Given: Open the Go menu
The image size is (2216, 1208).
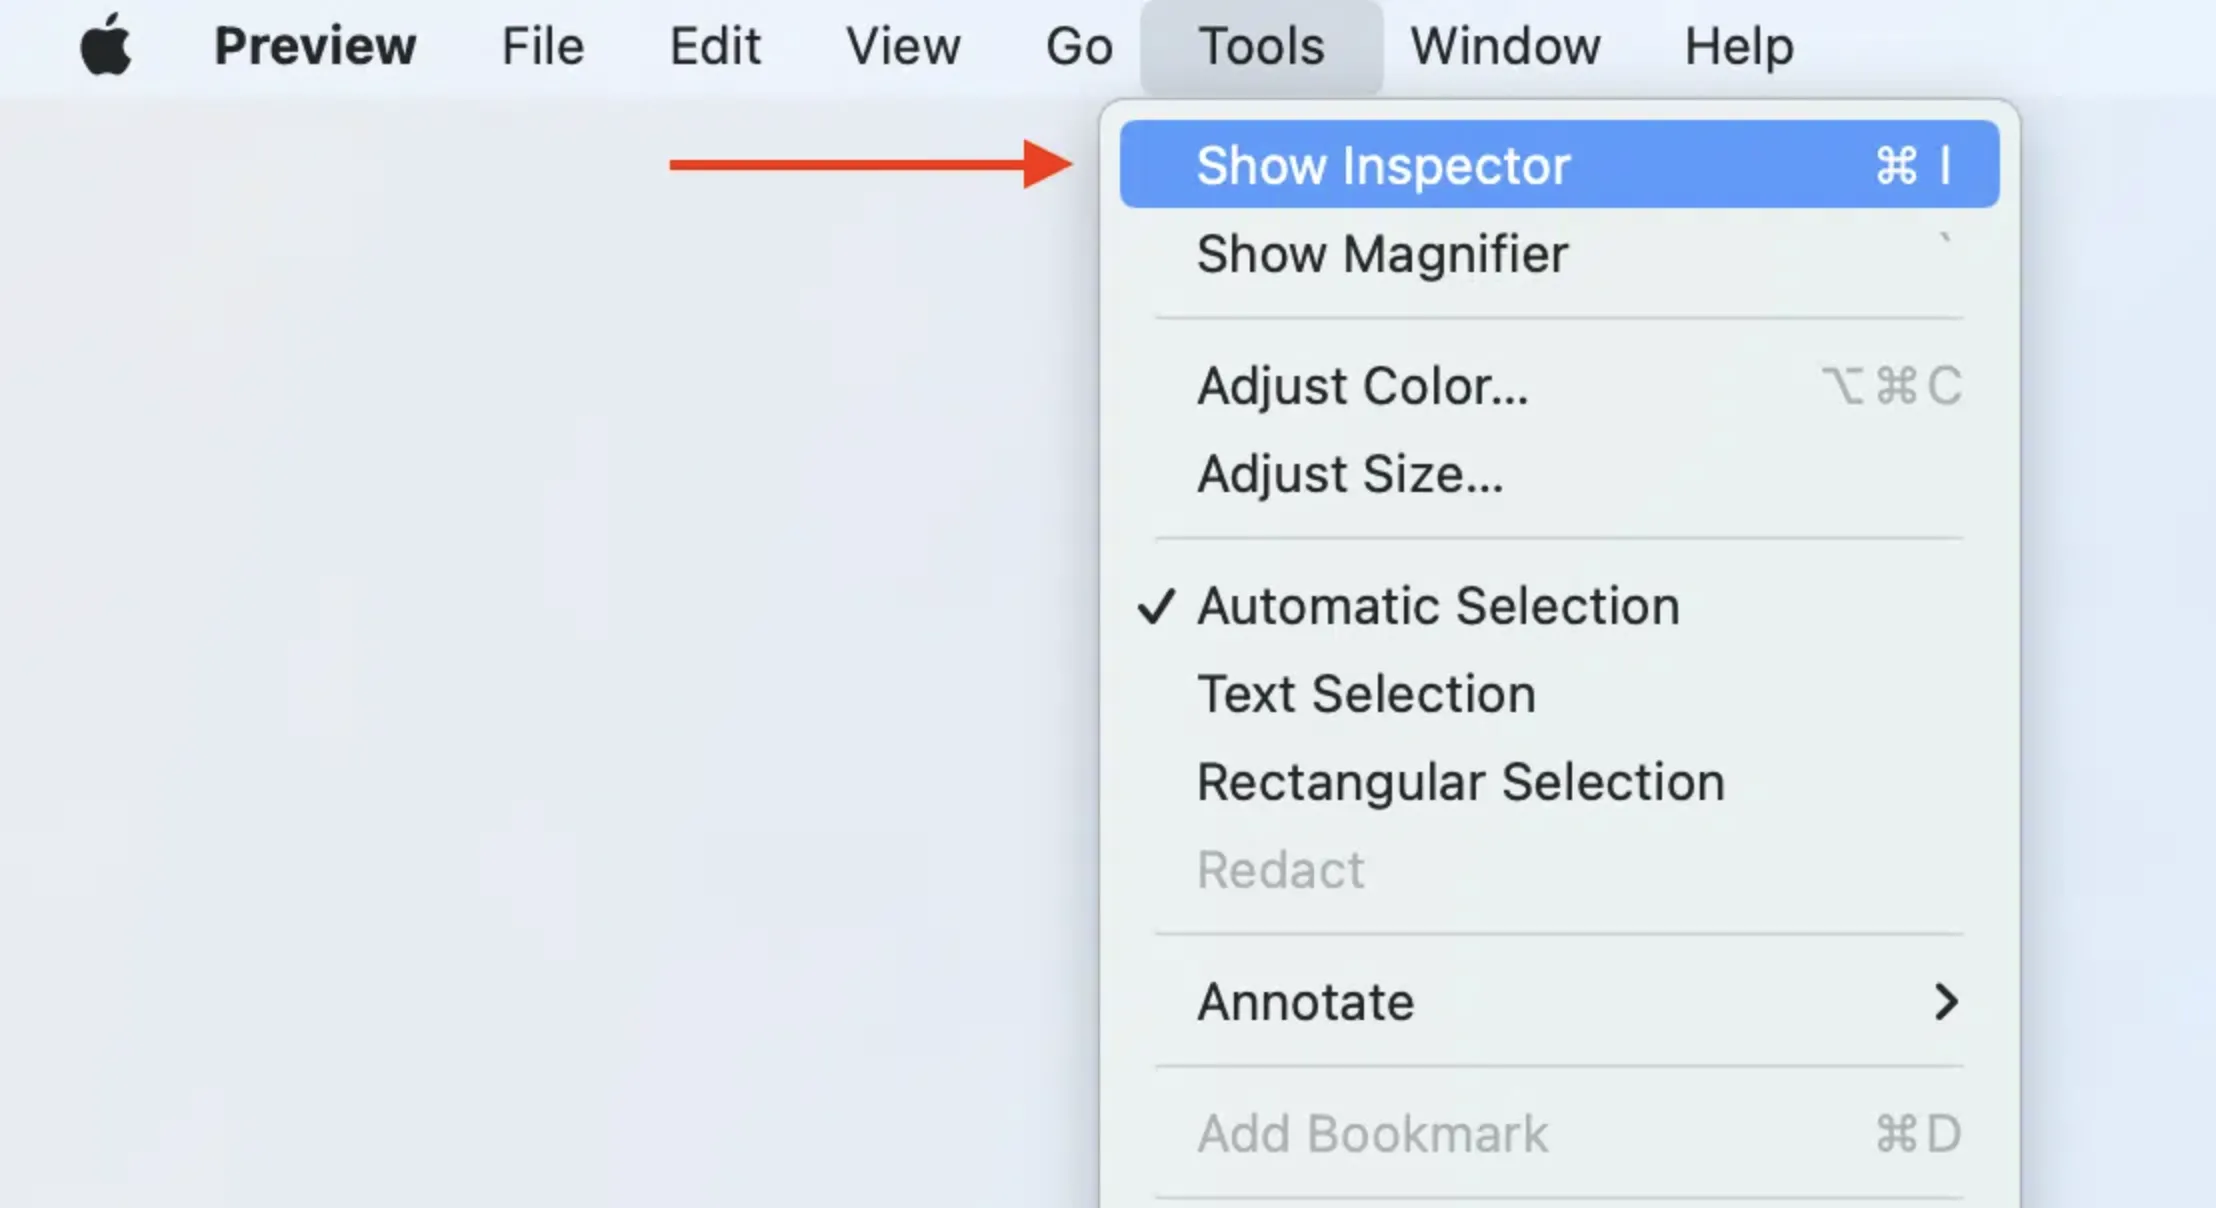Looking at the screenshot, I should click(1077, 46).
